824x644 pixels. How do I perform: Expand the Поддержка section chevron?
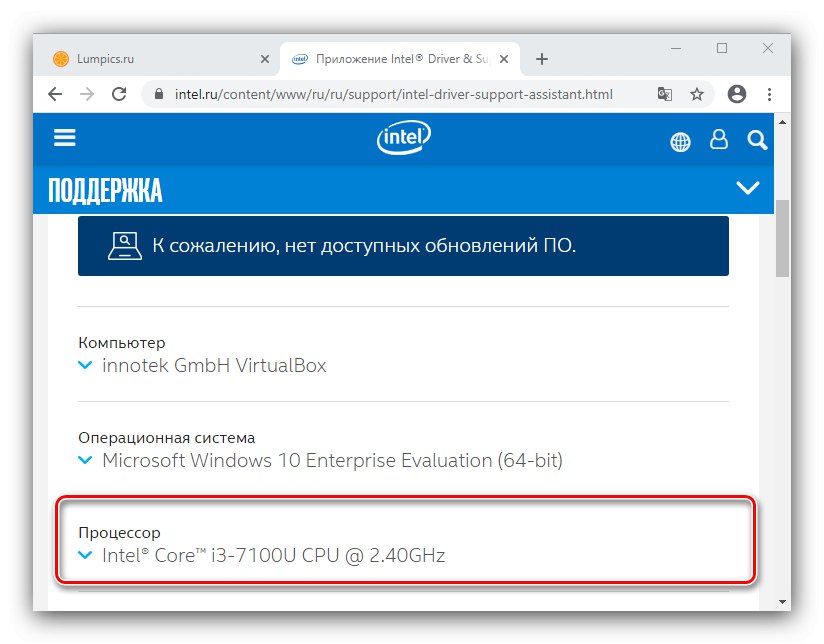pos(747,187)
